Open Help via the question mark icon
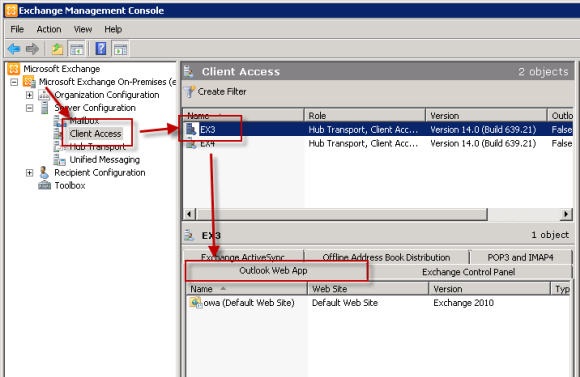Image resolution: width=580 pixels, height=377 pixels. click(x=101, y=48)
